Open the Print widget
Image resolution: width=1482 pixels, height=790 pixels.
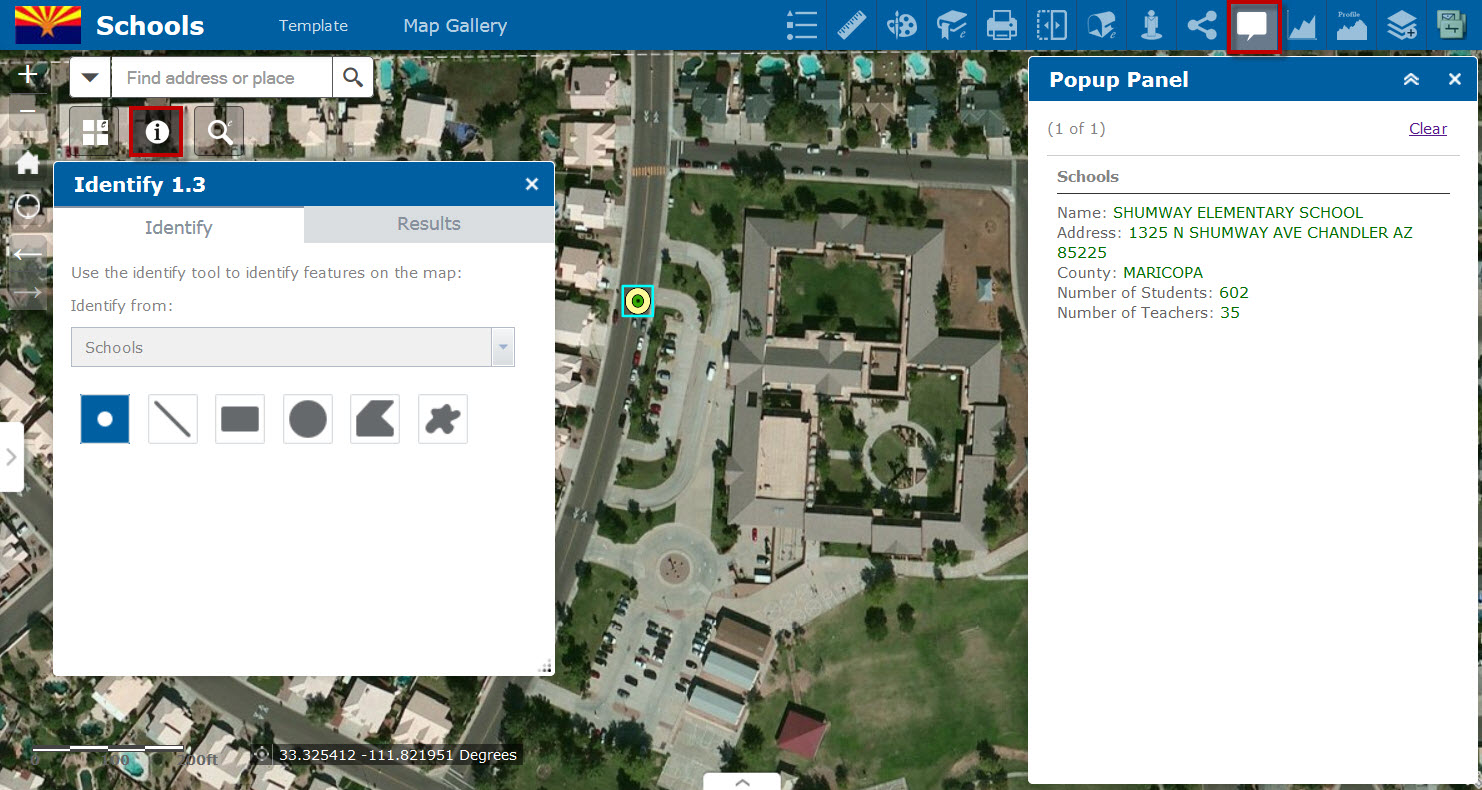click(x=1002, y=24)
